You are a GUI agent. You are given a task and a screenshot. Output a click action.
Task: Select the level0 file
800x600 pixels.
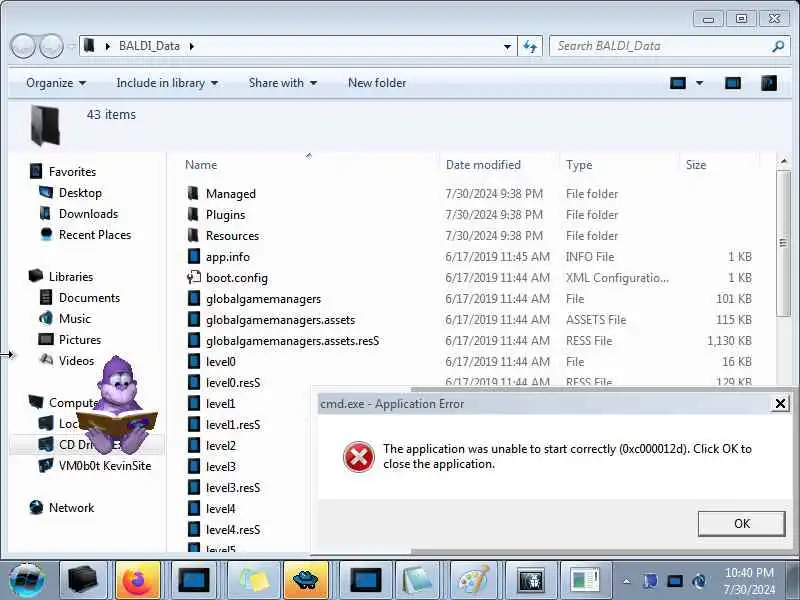(x=220, y=362)
